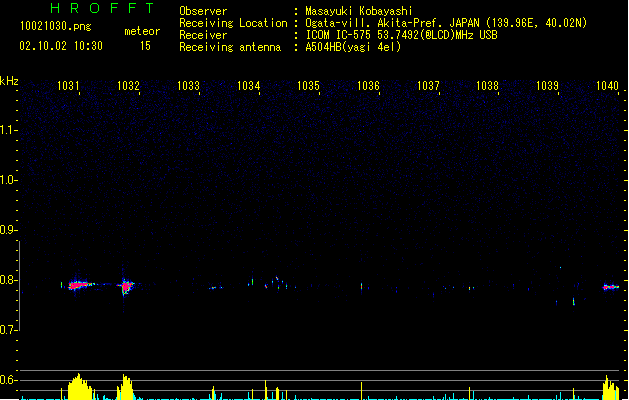Select the file name 10021030.png
Screen dimensions: 629x400
[x=55, y=26]
